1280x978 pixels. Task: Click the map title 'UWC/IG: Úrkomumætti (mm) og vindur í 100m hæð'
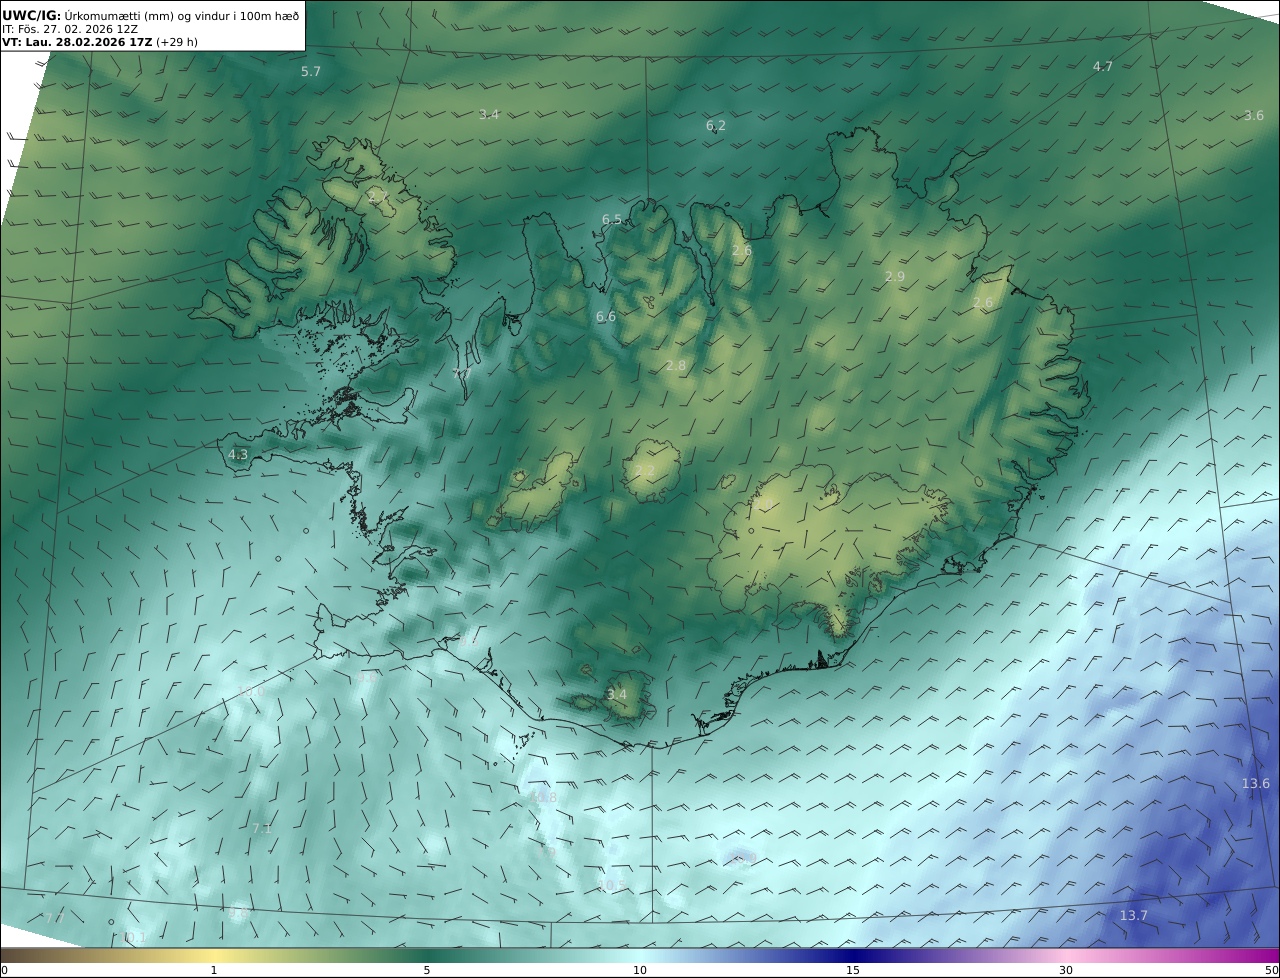[150, 15]
